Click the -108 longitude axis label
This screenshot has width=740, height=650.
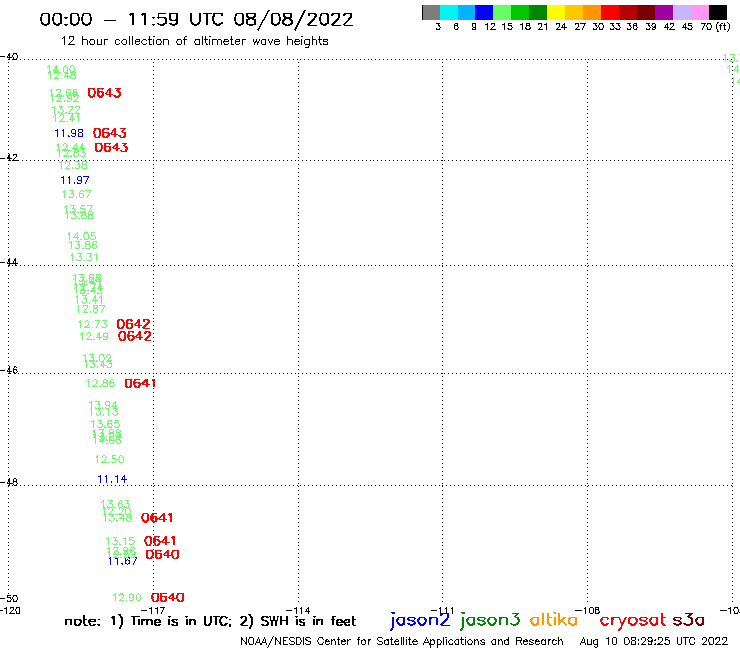point(588,610)
